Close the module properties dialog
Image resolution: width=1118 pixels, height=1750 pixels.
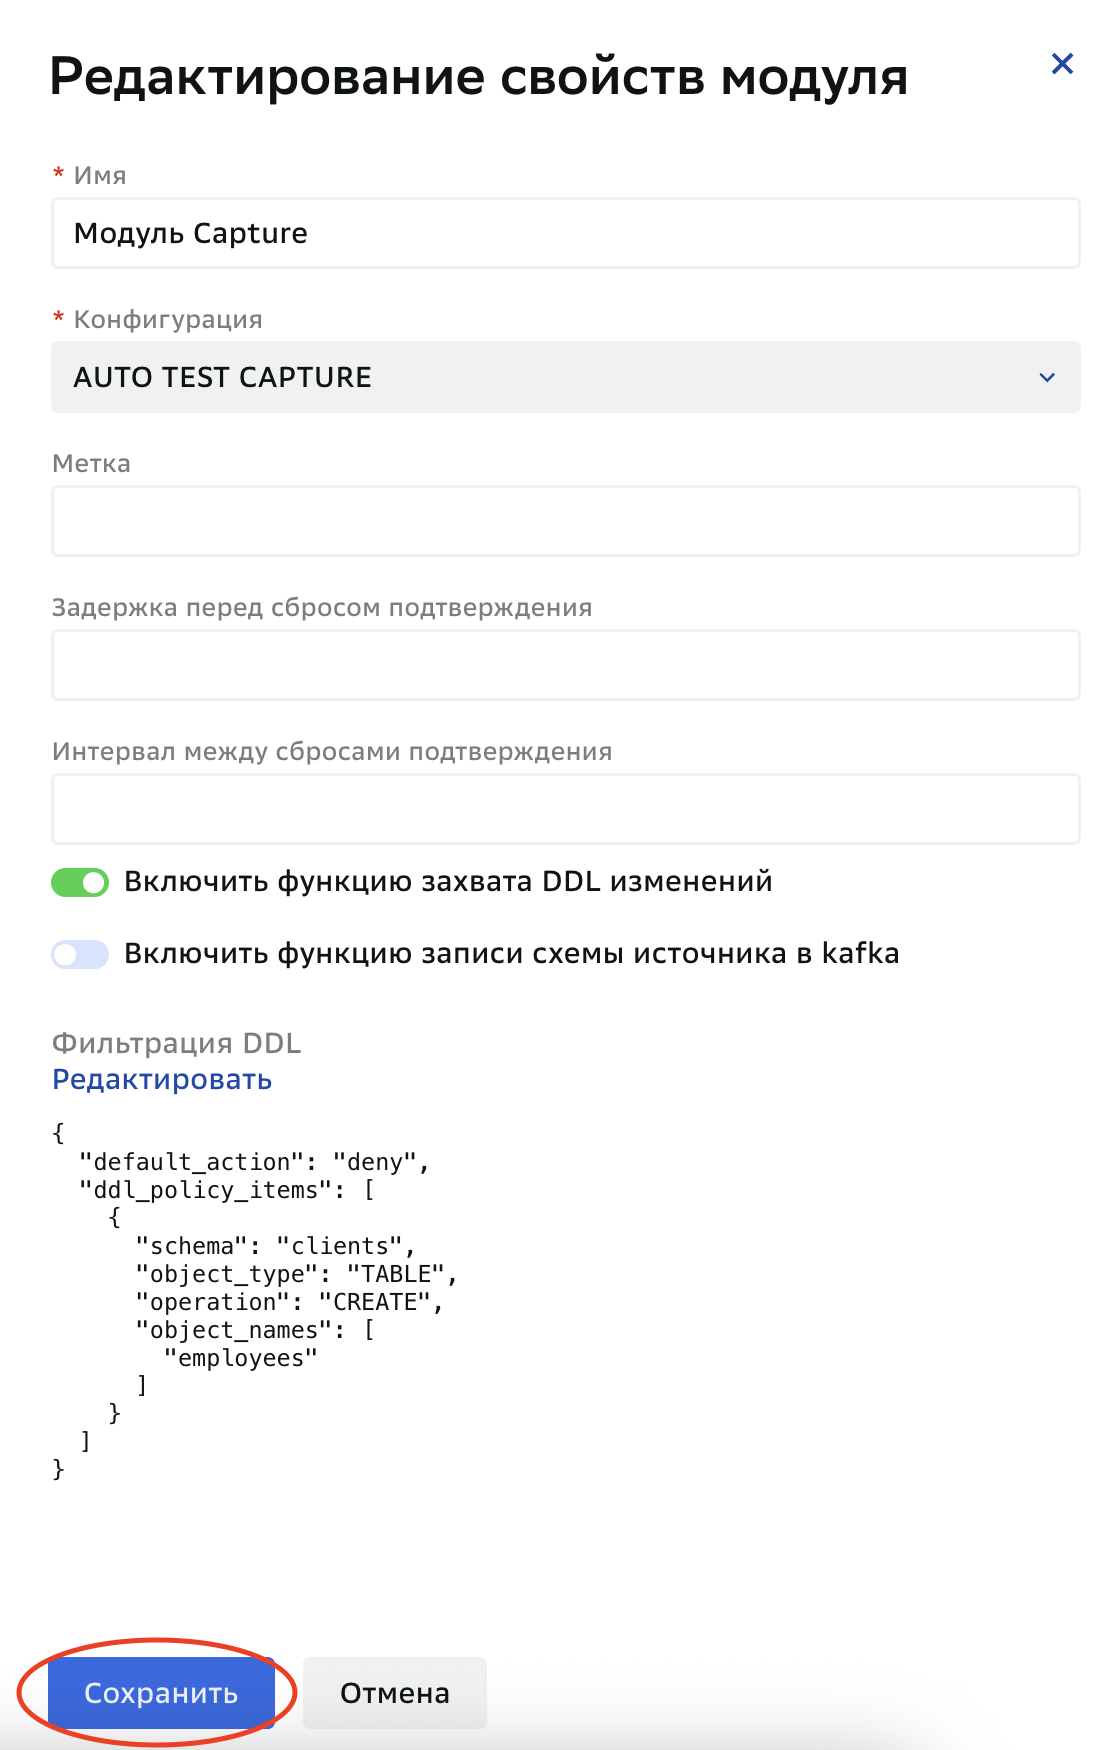[x=1062, y=64]
